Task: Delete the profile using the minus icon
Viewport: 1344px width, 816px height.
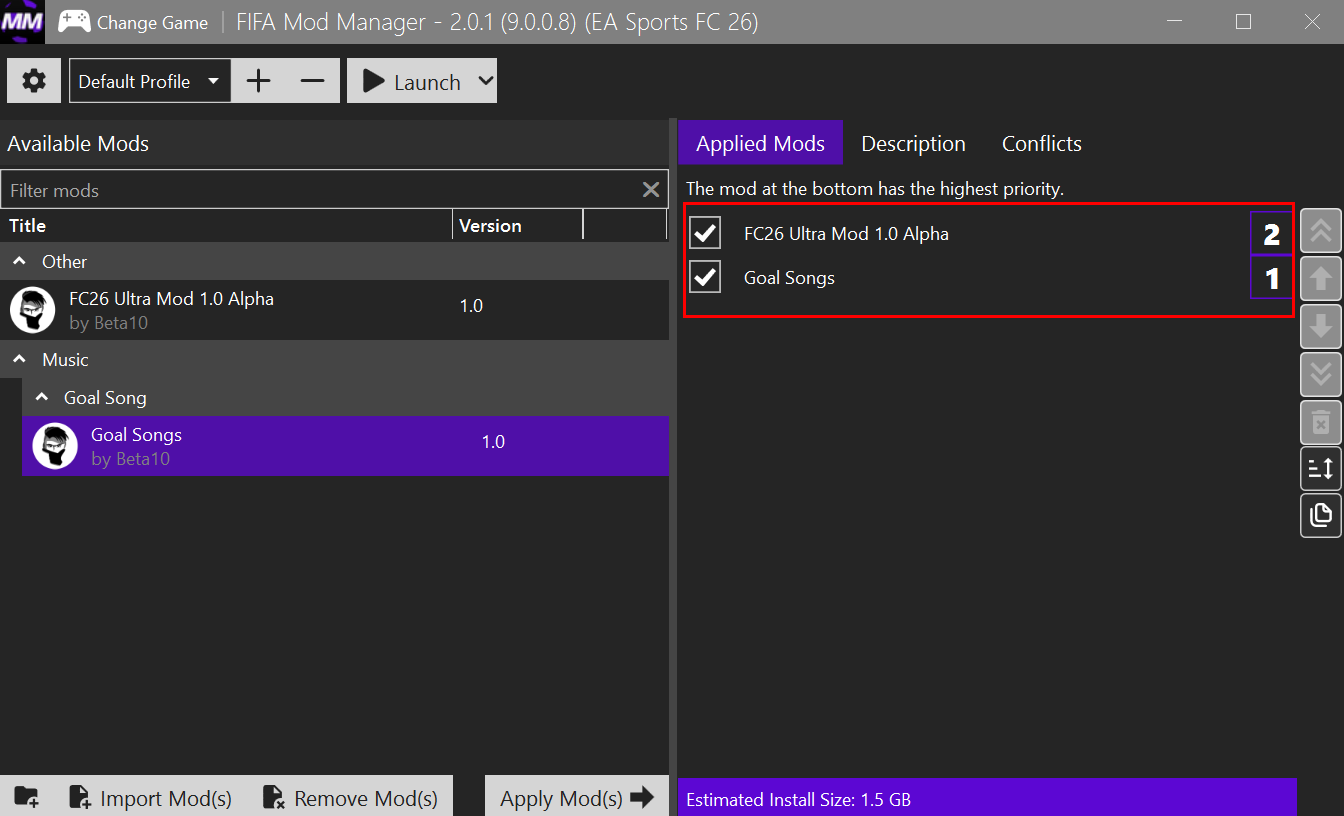Action: pos(313,81)
